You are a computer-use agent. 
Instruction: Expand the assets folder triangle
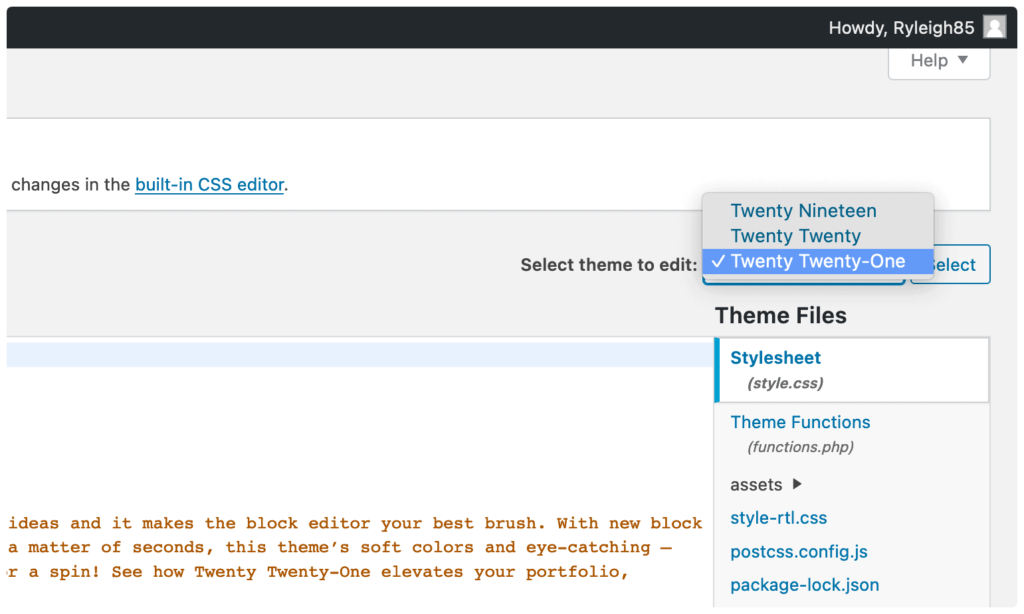(797, 484)
